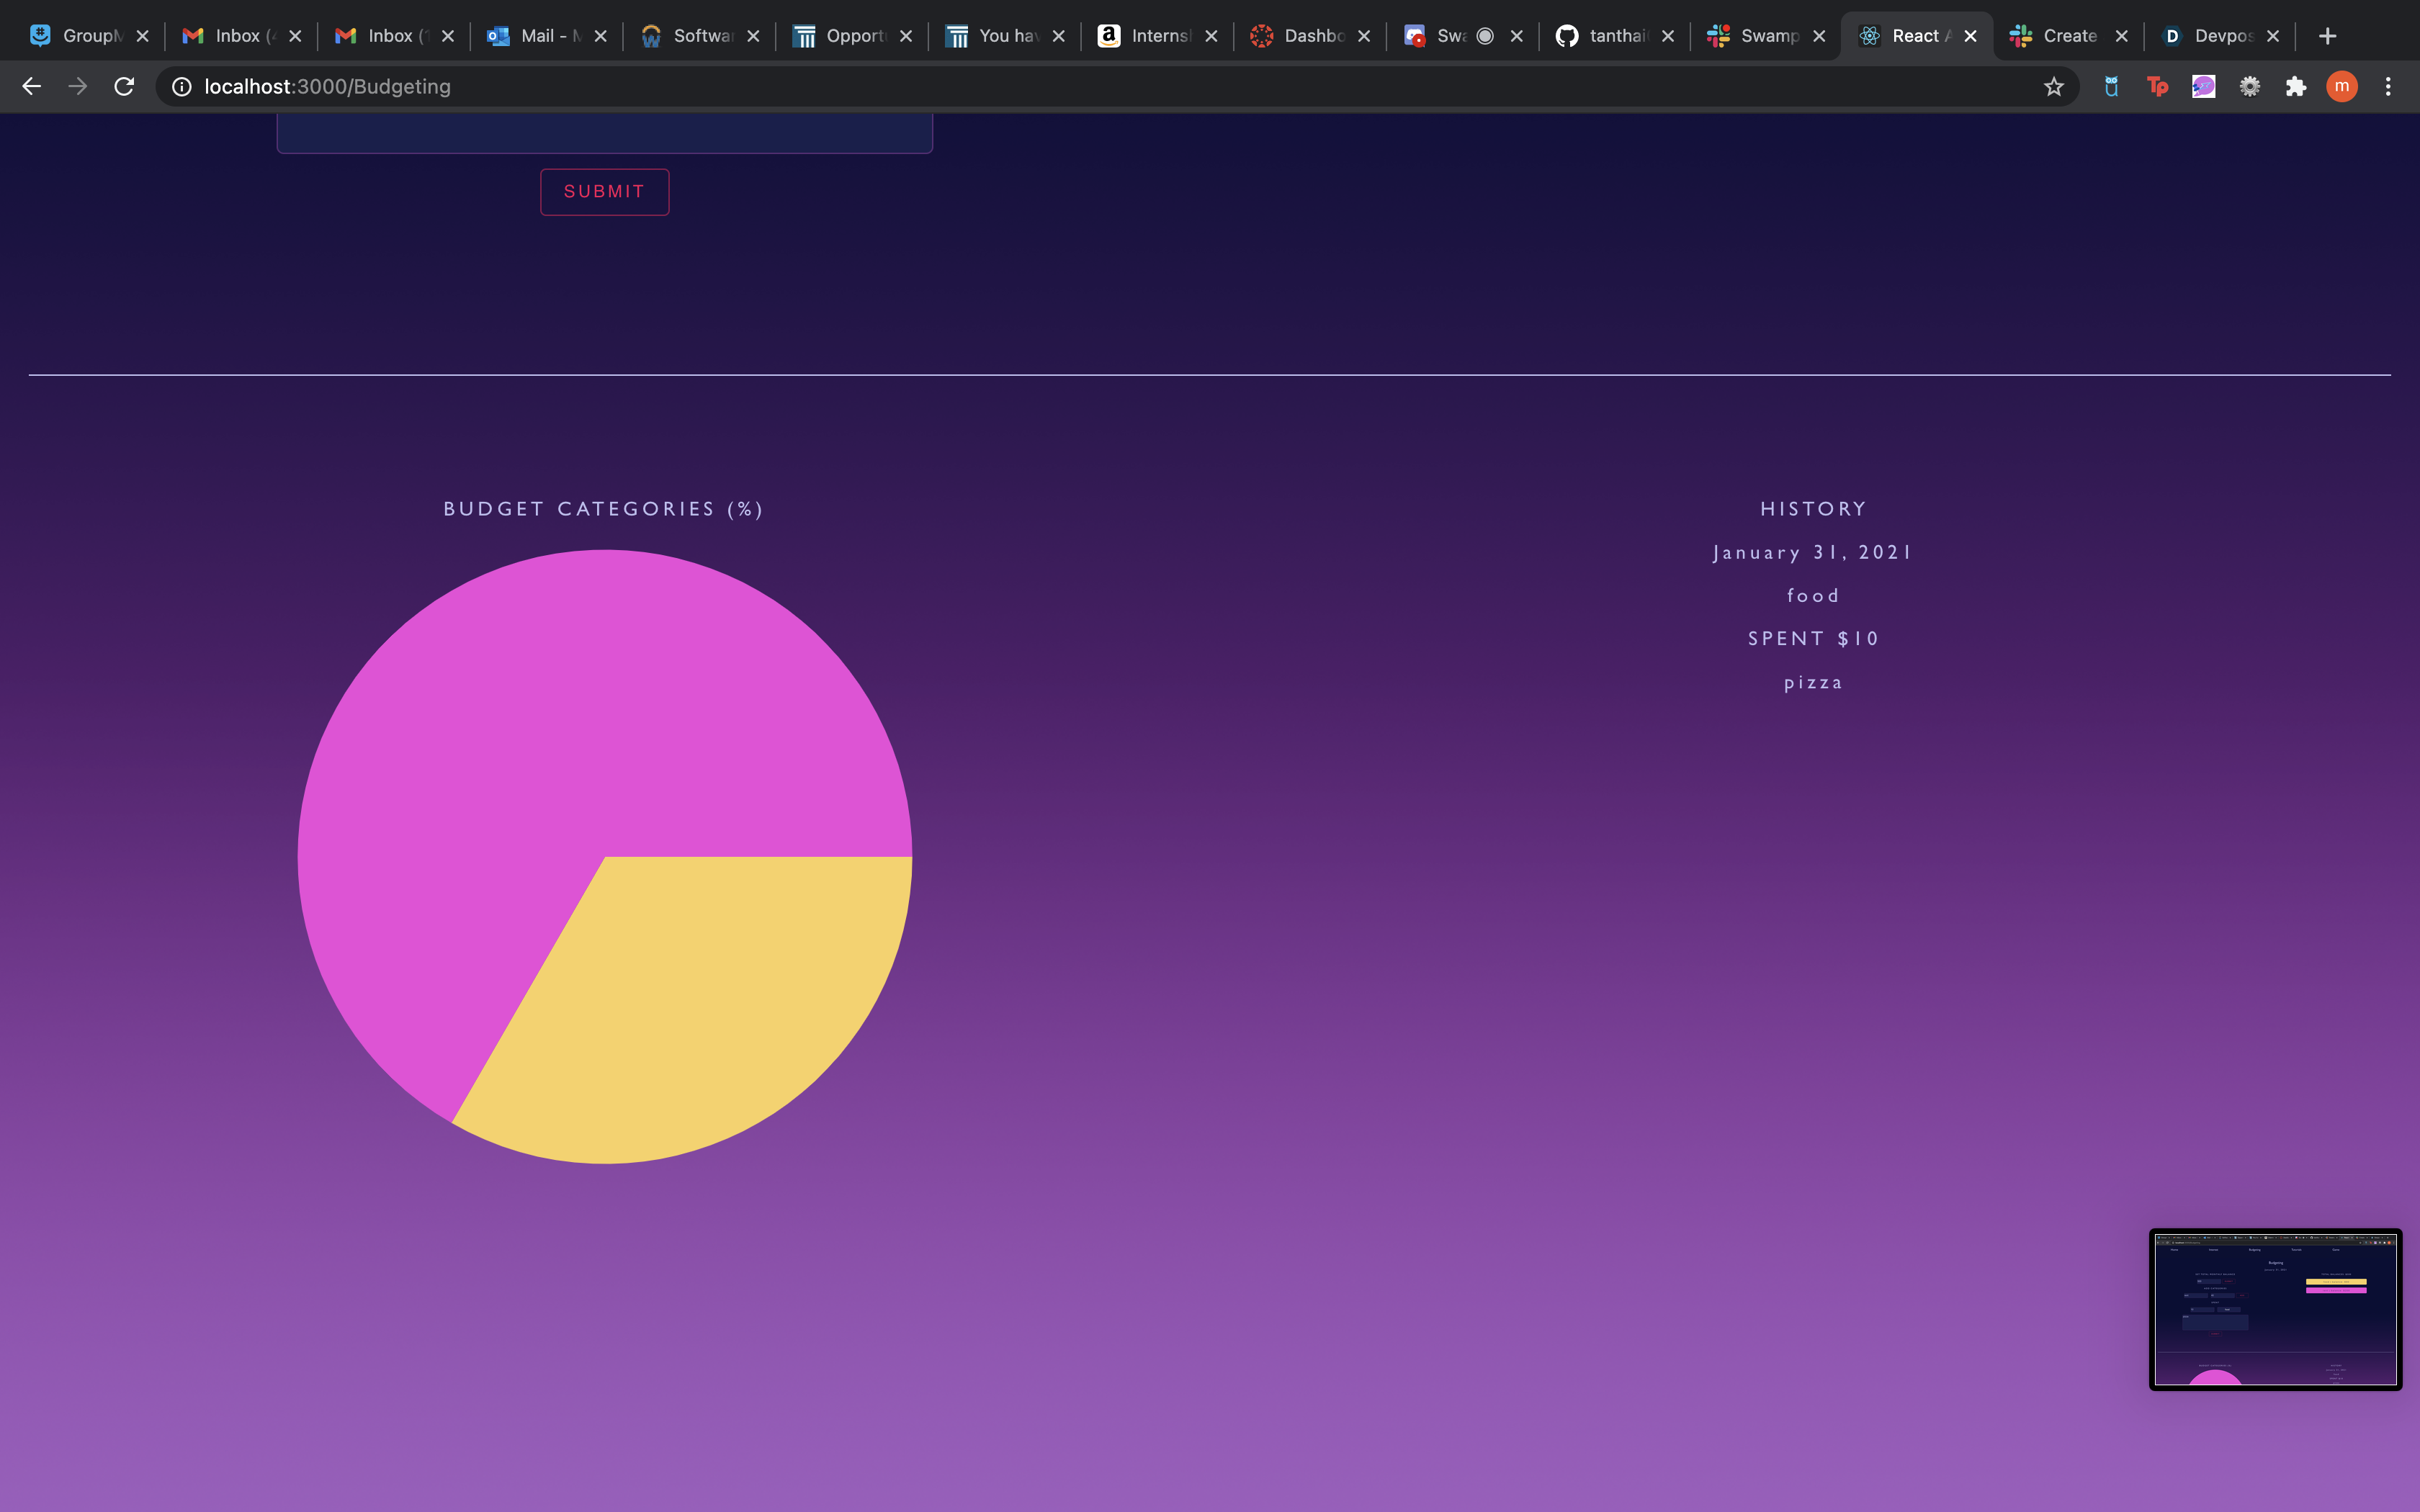Screen dimensions: 2420x1512
Task: Reload the Budgeting page
Action: pos(124,87)
